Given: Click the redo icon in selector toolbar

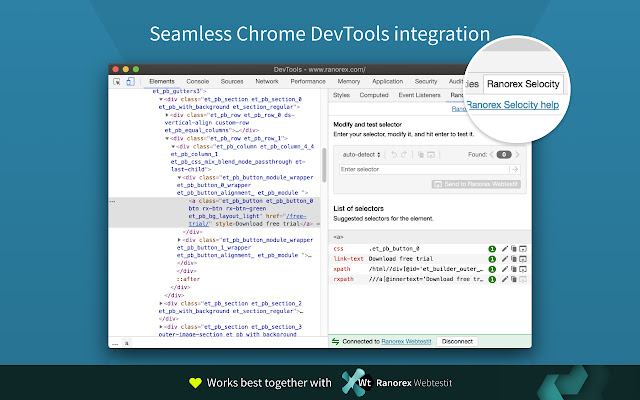Looking at the screenshot, I should (404, 155).
